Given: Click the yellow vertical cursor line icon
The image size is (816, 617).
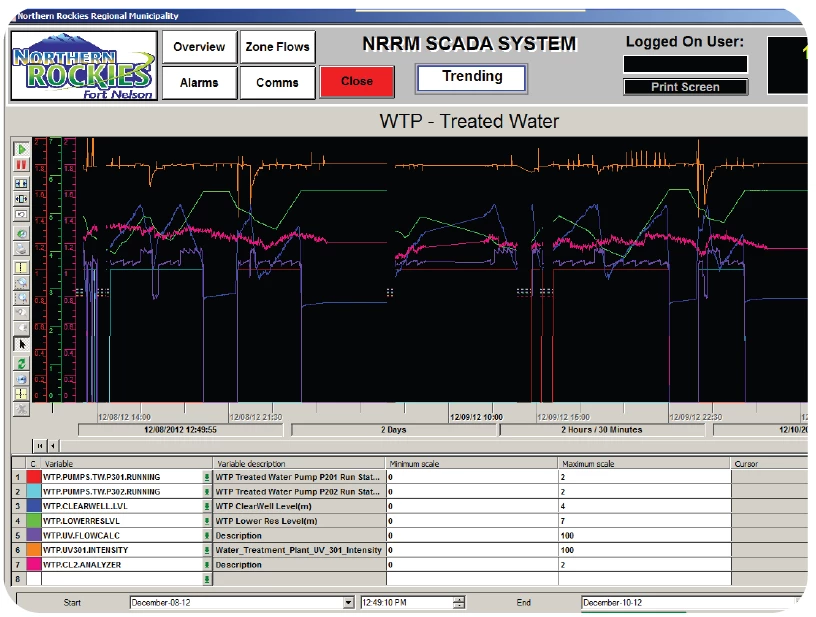Looking at the screenshot, I should tap(22, 267).
